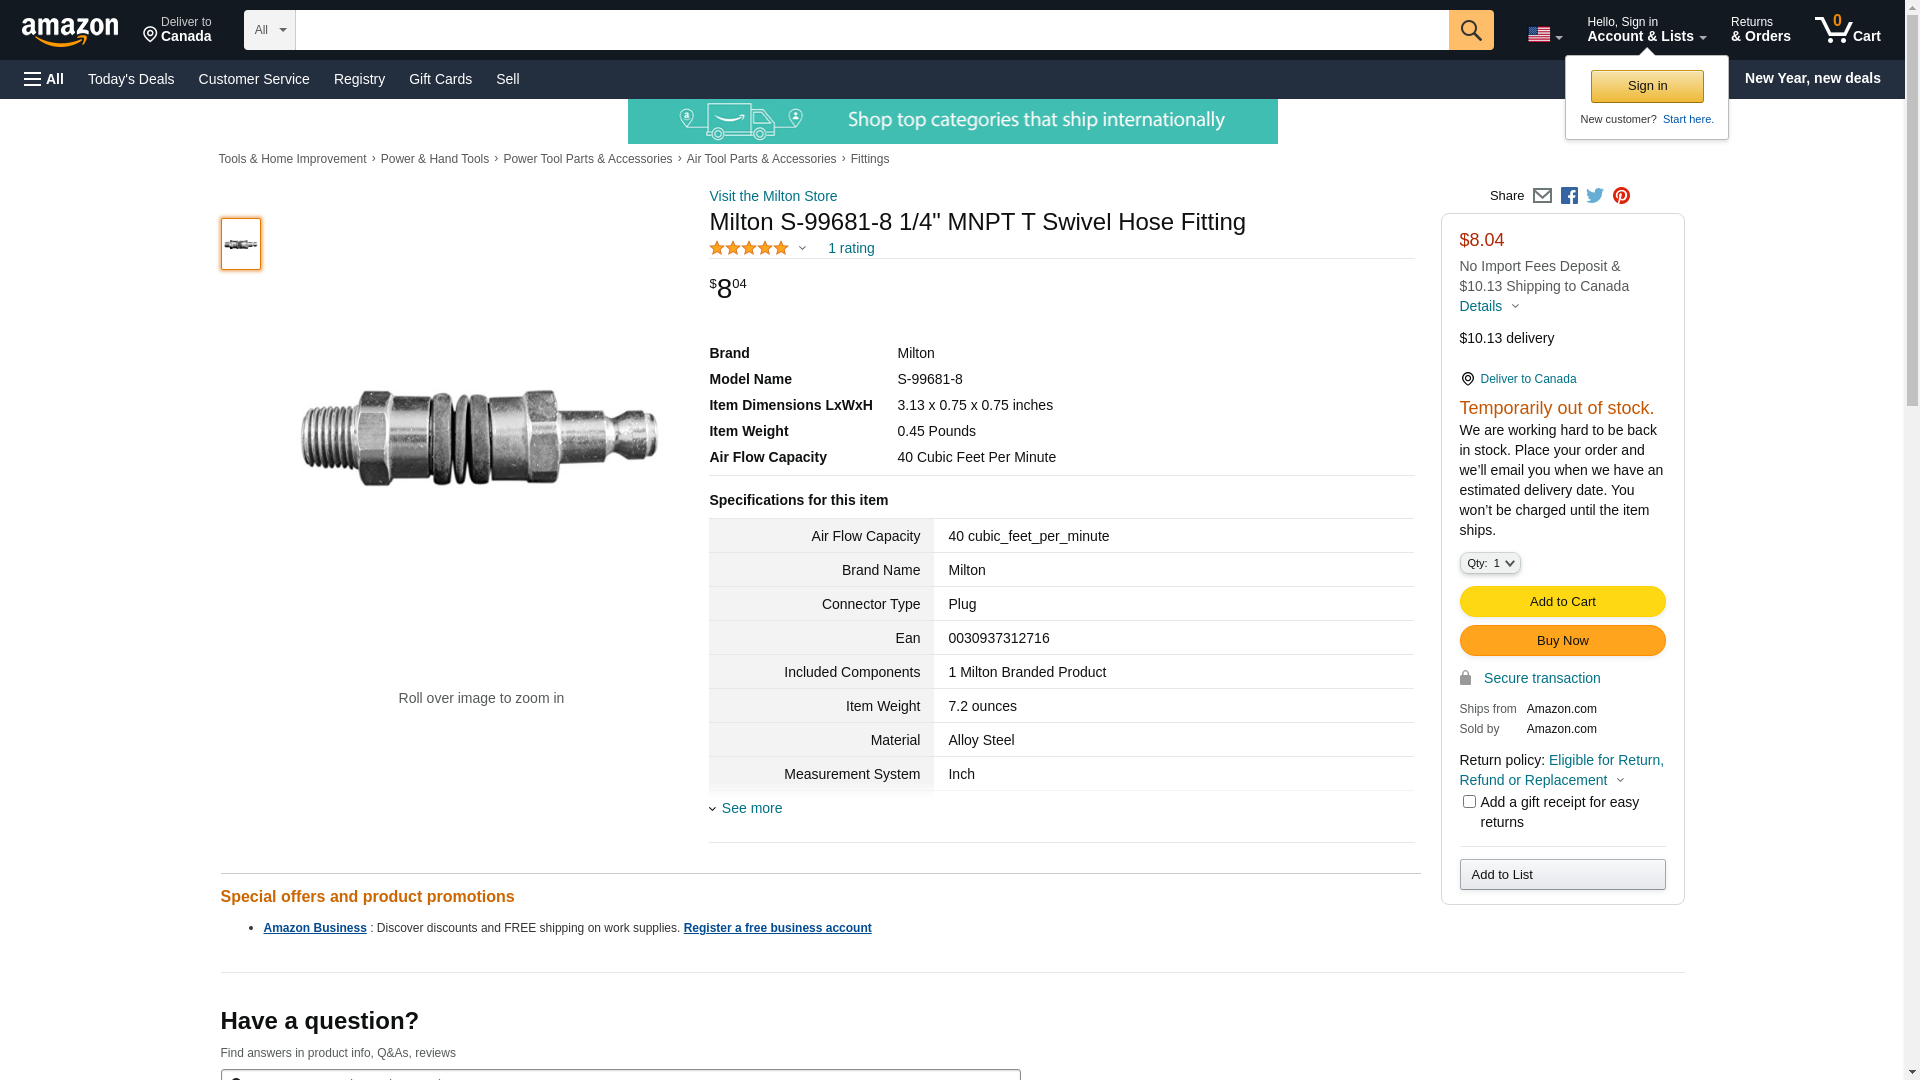Screen dimensions: 1920x1080
Task: Open the shopping cart icon
Action: pos(1847,30)
